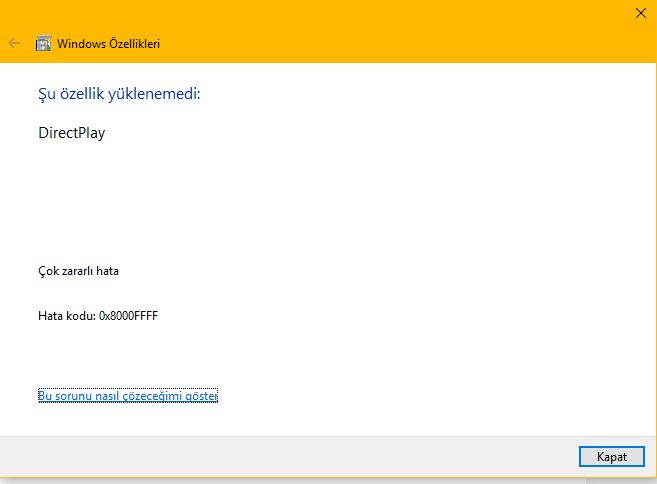Click the 'Şu özellik yüklenemedi:' heading
The width and height of the screenshot is (657, 484).
119,93
